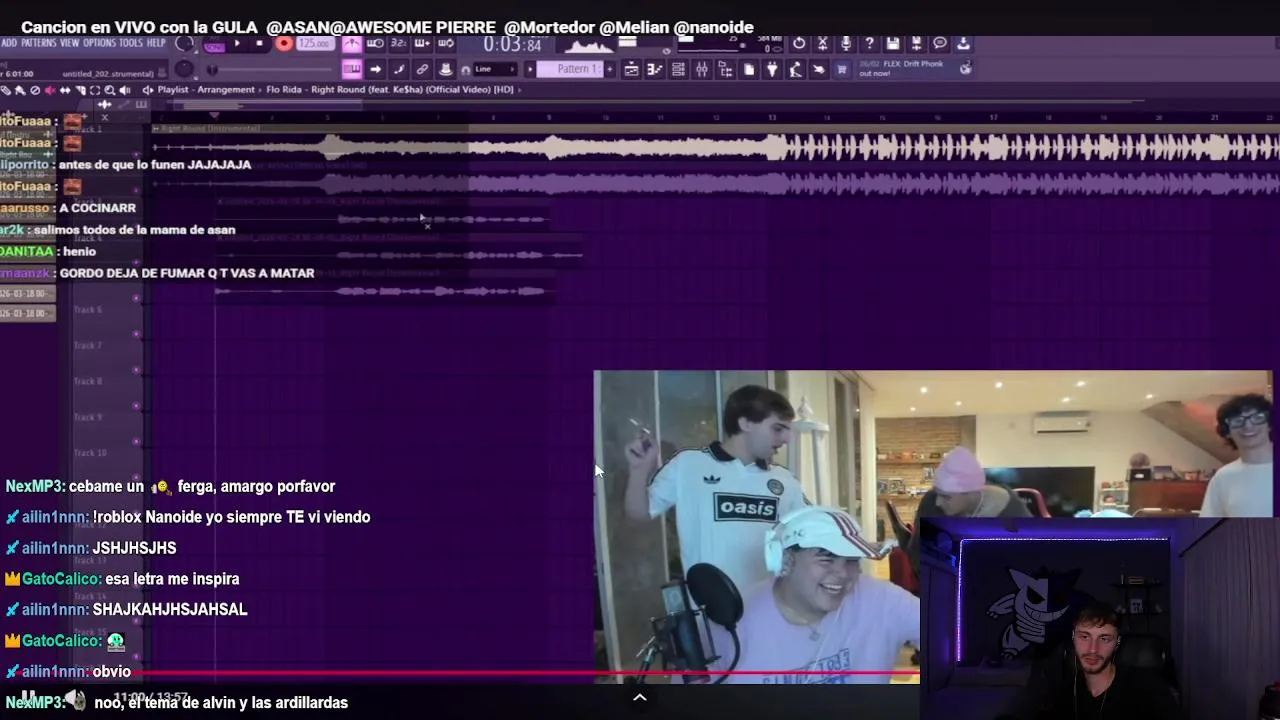Click the stream video pause button

click(x=28, y=697)
